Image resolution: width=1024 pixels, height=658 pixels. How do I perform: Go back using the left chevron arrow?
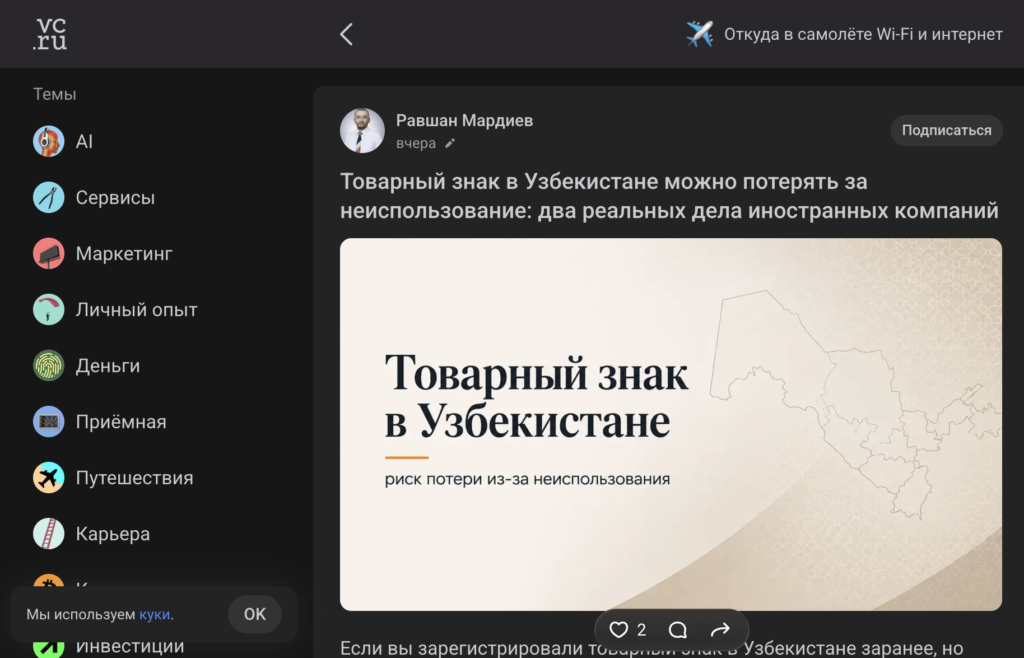pos(346,34)
